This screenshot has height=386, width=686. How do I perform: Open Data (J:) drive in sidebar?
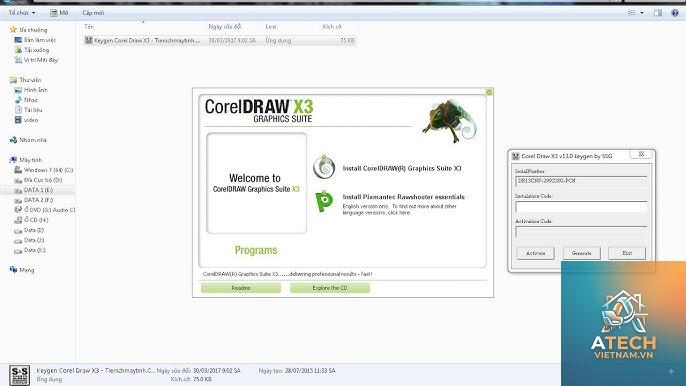click(29, 240)
